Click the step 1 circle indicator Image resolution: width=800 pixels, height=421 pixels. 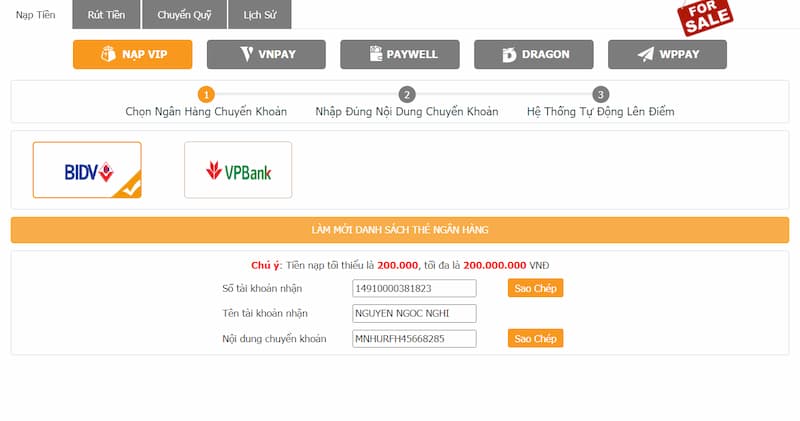(x=206, y=94)
